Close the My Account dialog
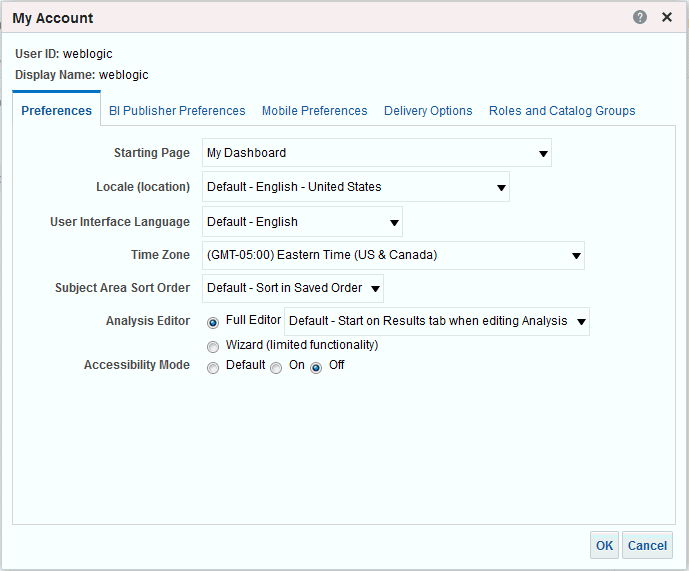This screenshot has width=689, height=571. (x=667, y=18)
